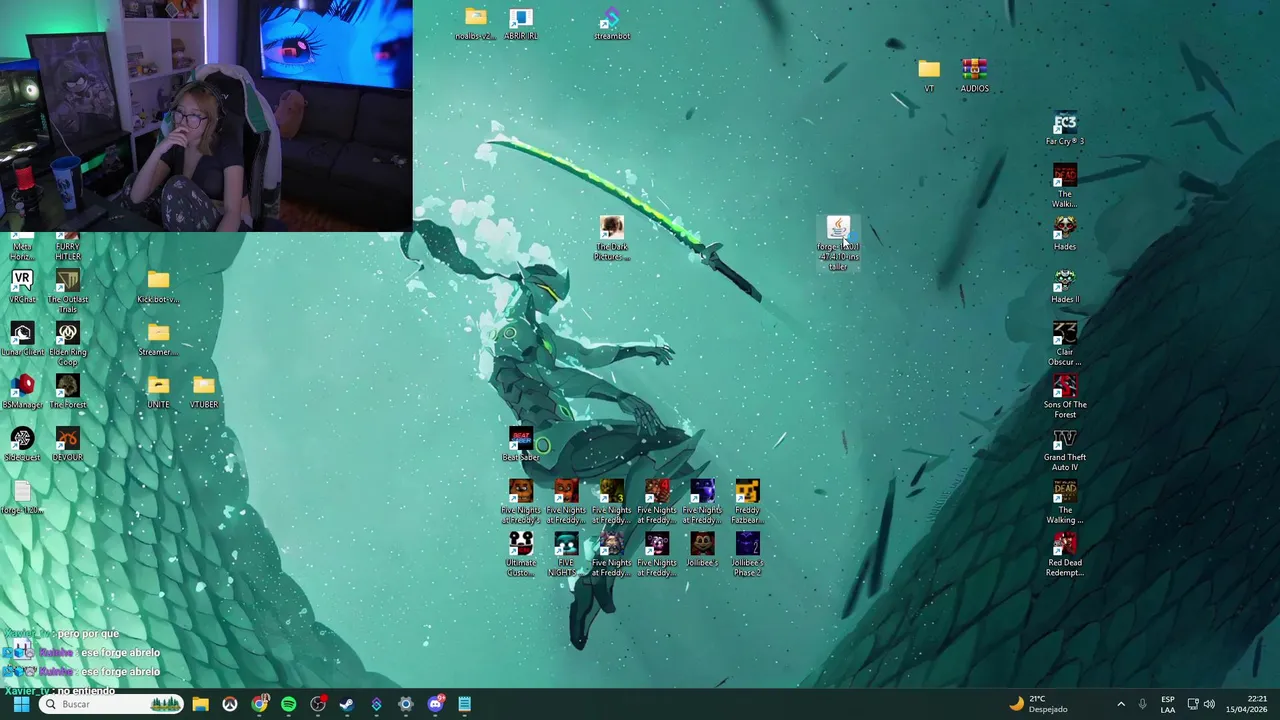Select the forge Java jar file under the cursor
The image size is (1280, 720).
838,243
